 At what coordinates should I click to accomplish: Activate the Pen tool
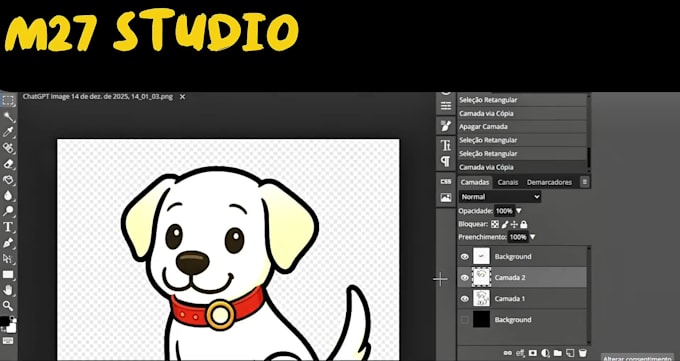[8, 243]
